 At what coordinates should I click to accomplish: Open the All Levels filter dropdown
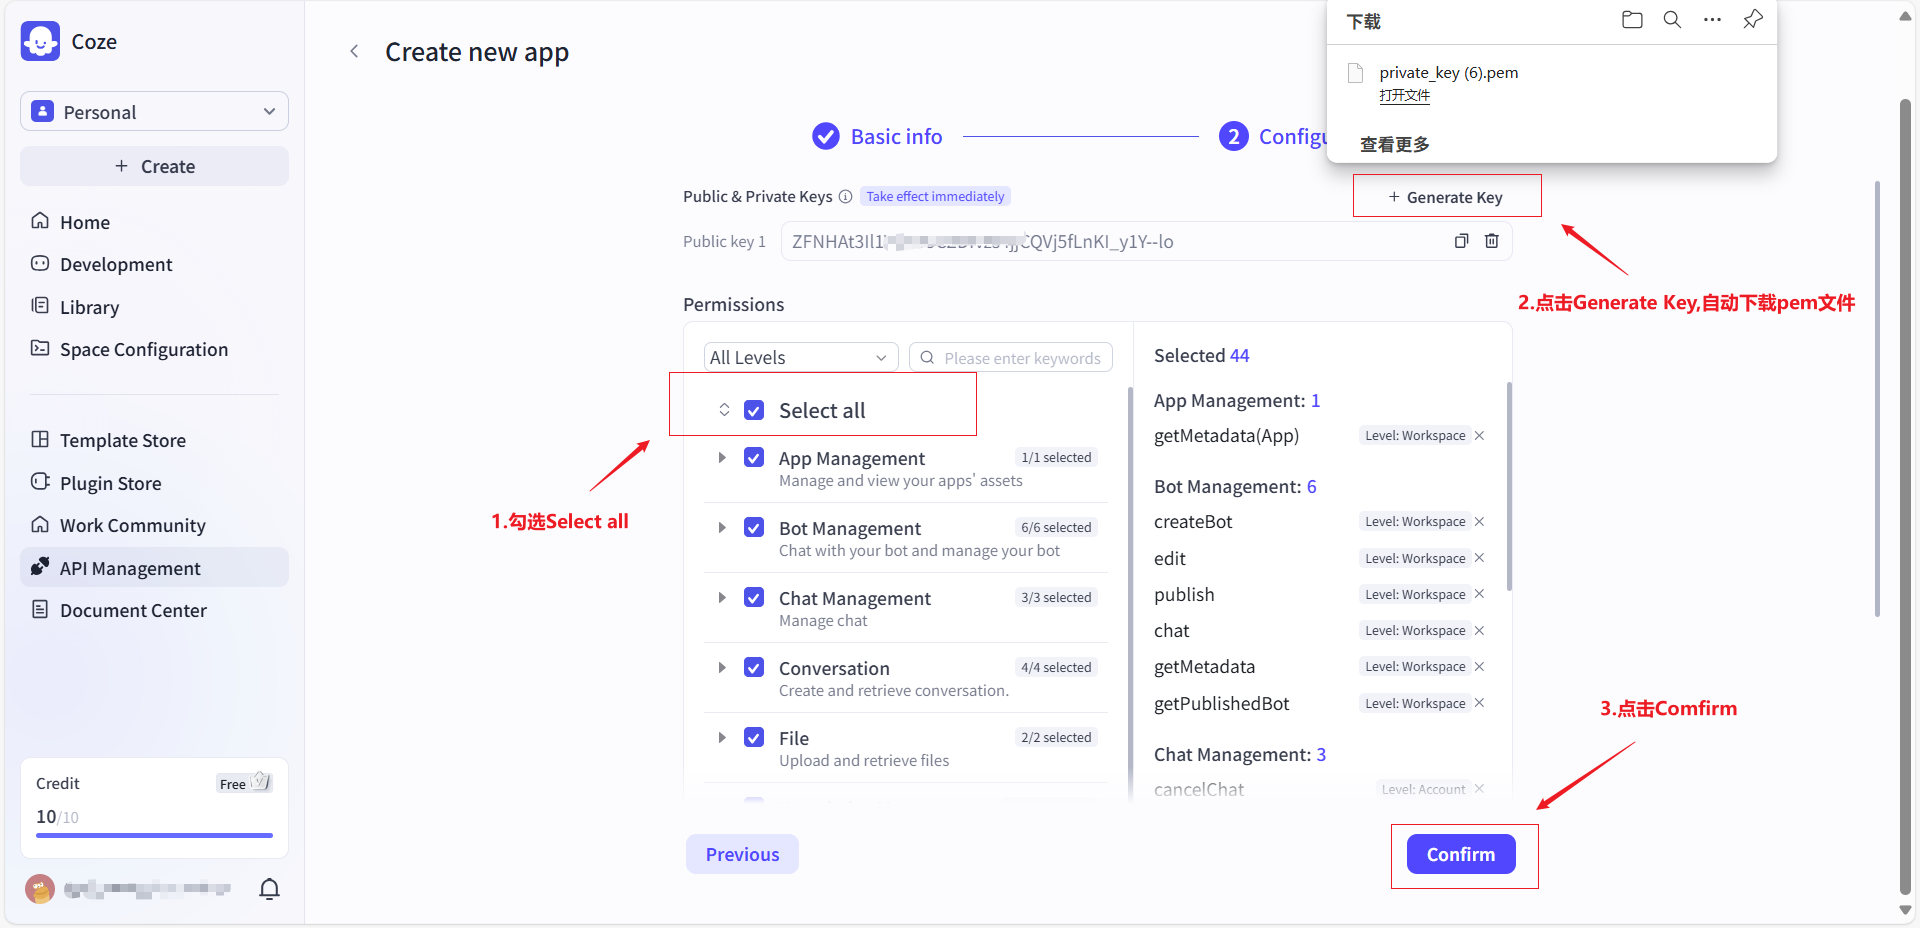[799, 358]
